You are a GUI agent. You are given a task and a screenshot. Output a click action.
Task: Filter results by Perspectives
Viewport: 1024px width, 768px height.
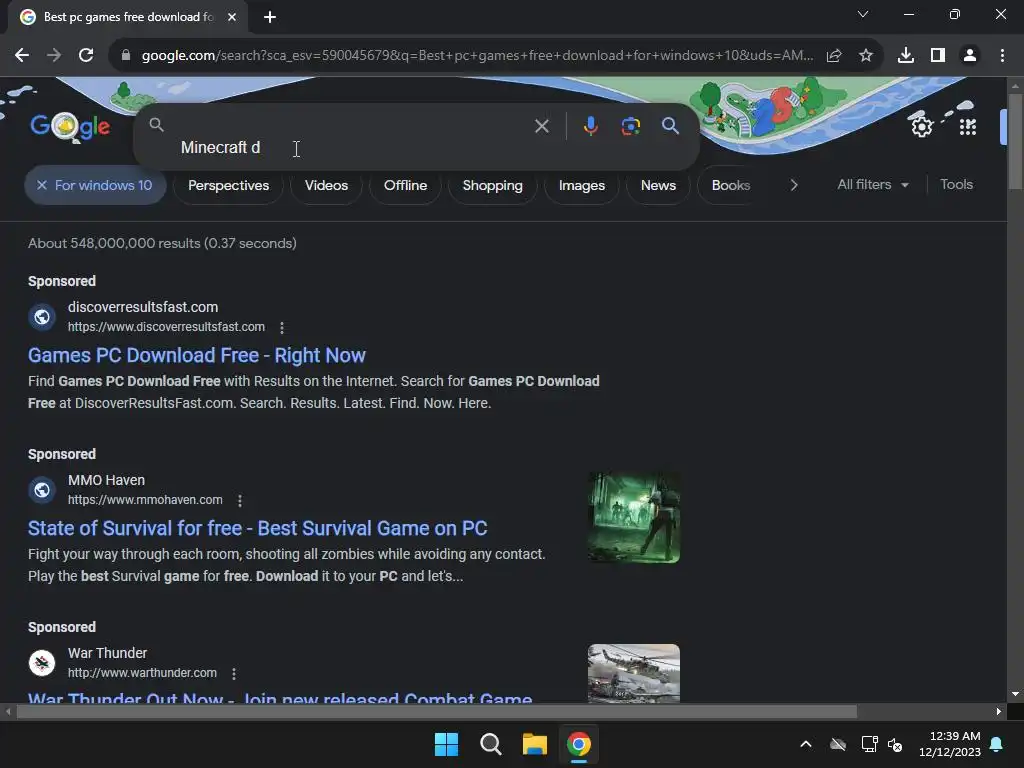tap(229, 185)
